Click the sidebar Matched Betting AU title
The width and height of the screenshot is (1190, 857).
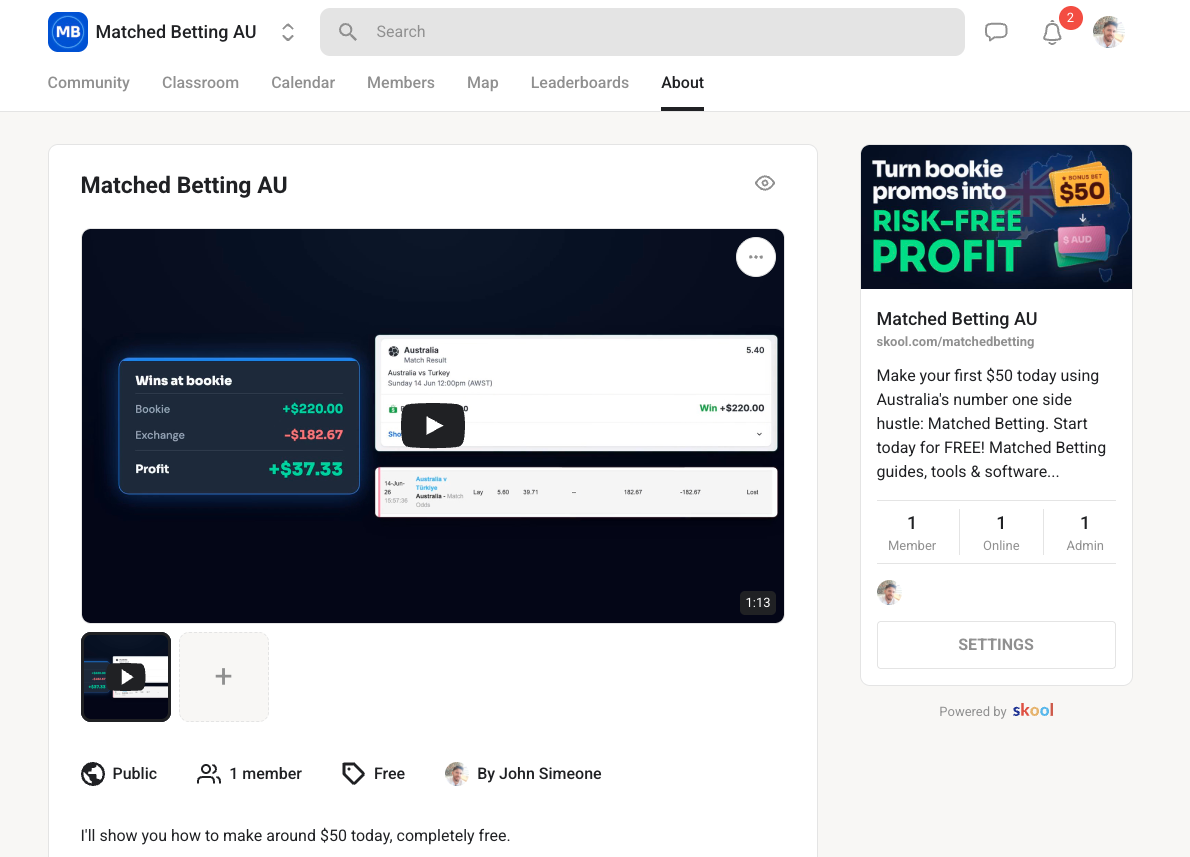(x=956, y=319)
